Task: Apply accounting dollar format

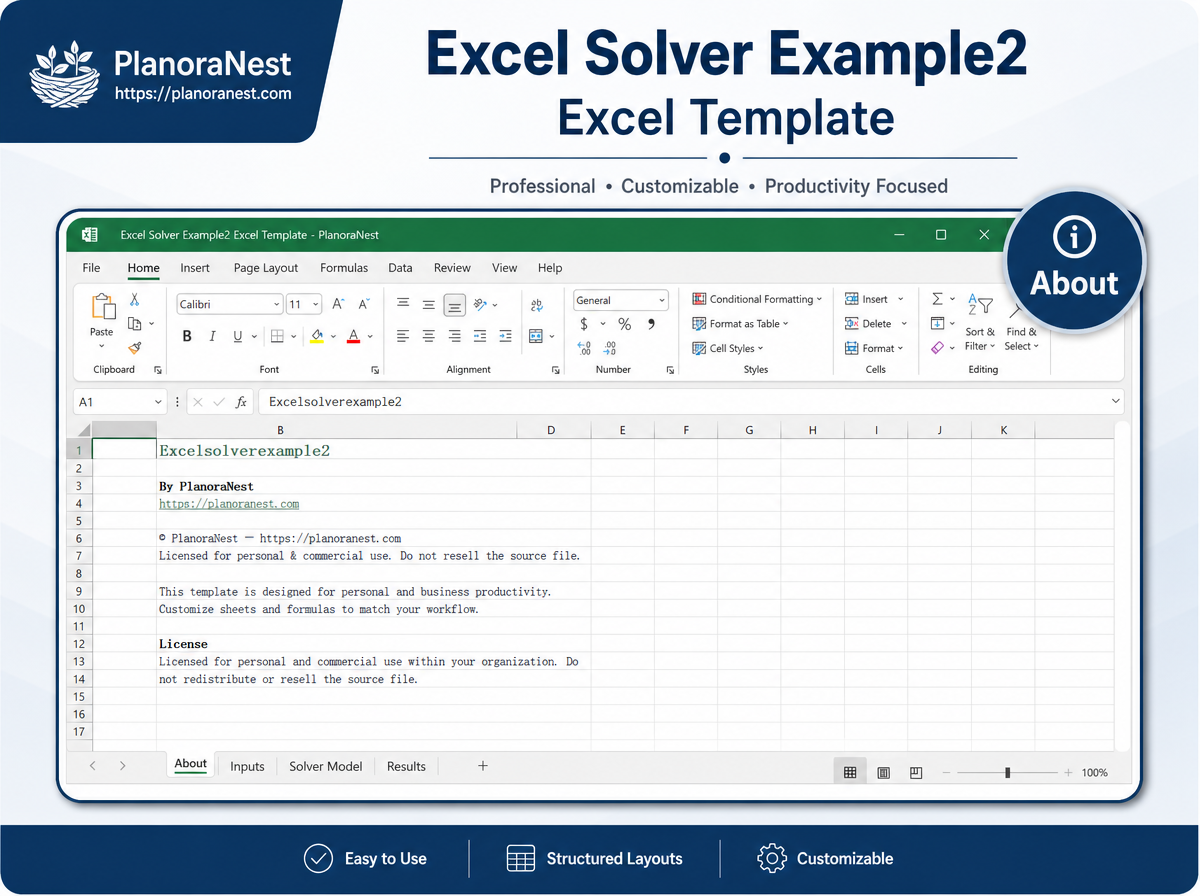Action: (584, 324)
